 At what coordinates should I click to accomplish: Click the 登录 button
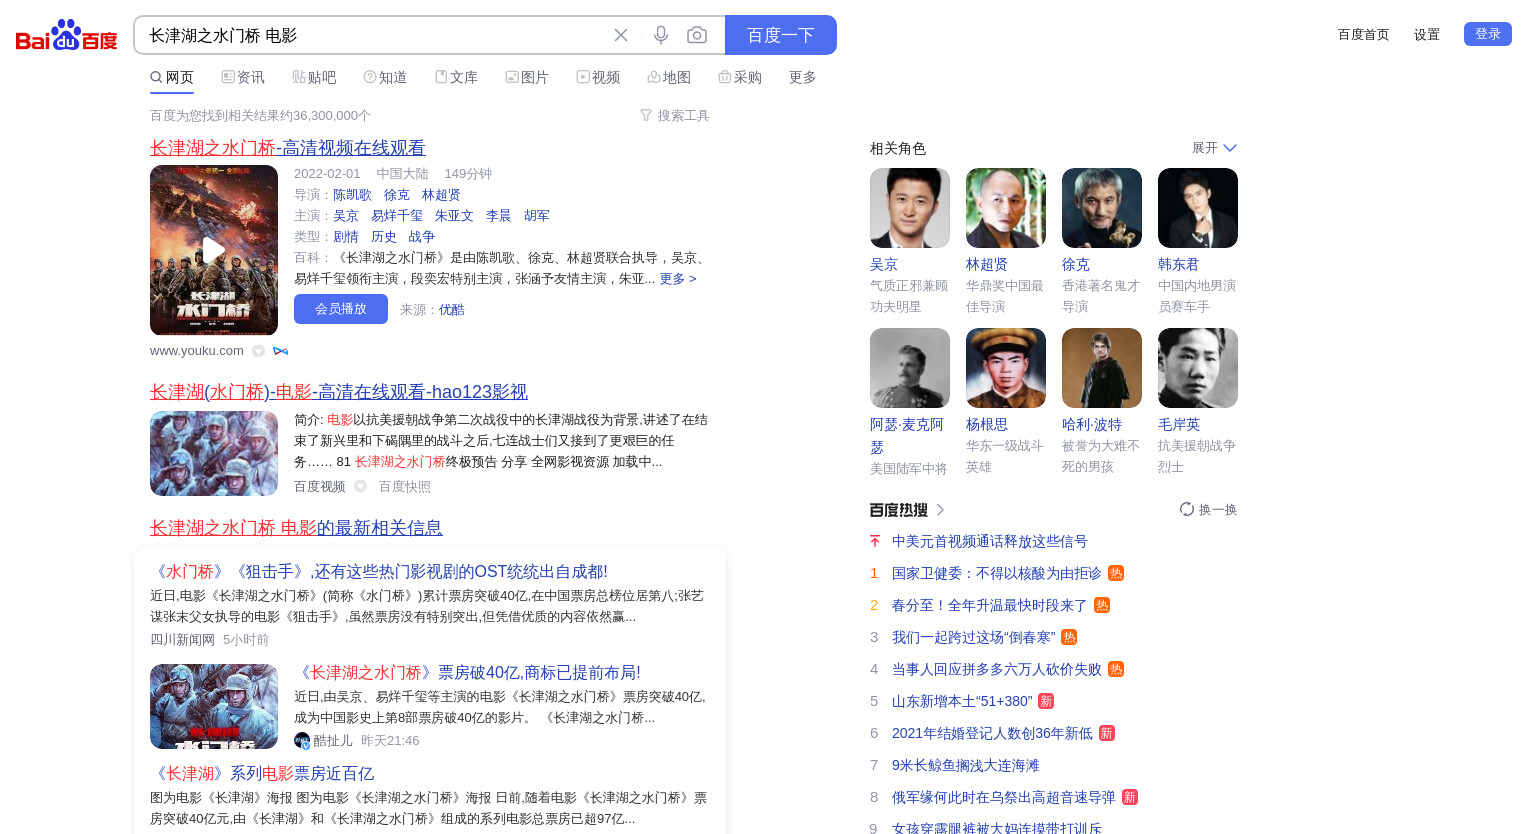(1488, 34)
